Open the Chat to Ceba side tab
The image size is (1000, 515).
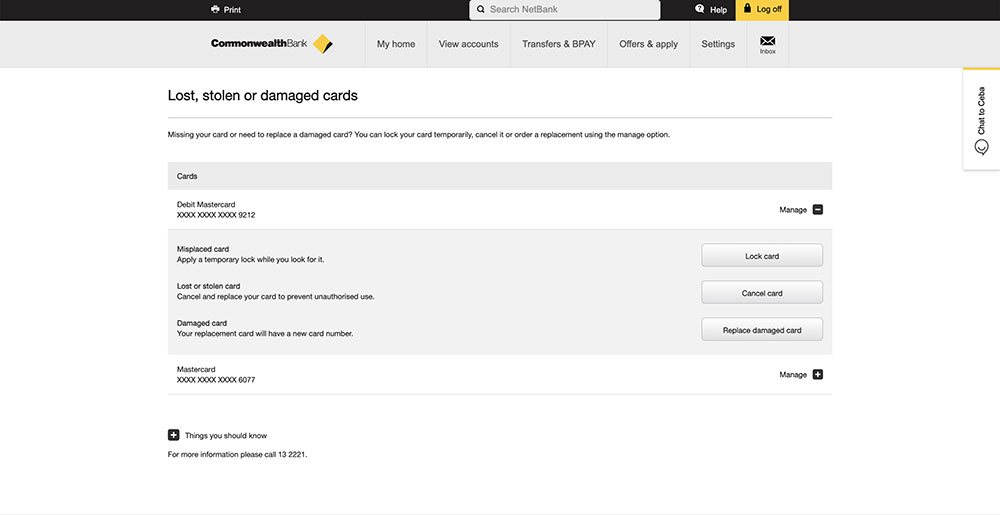[x=982, y=119]
